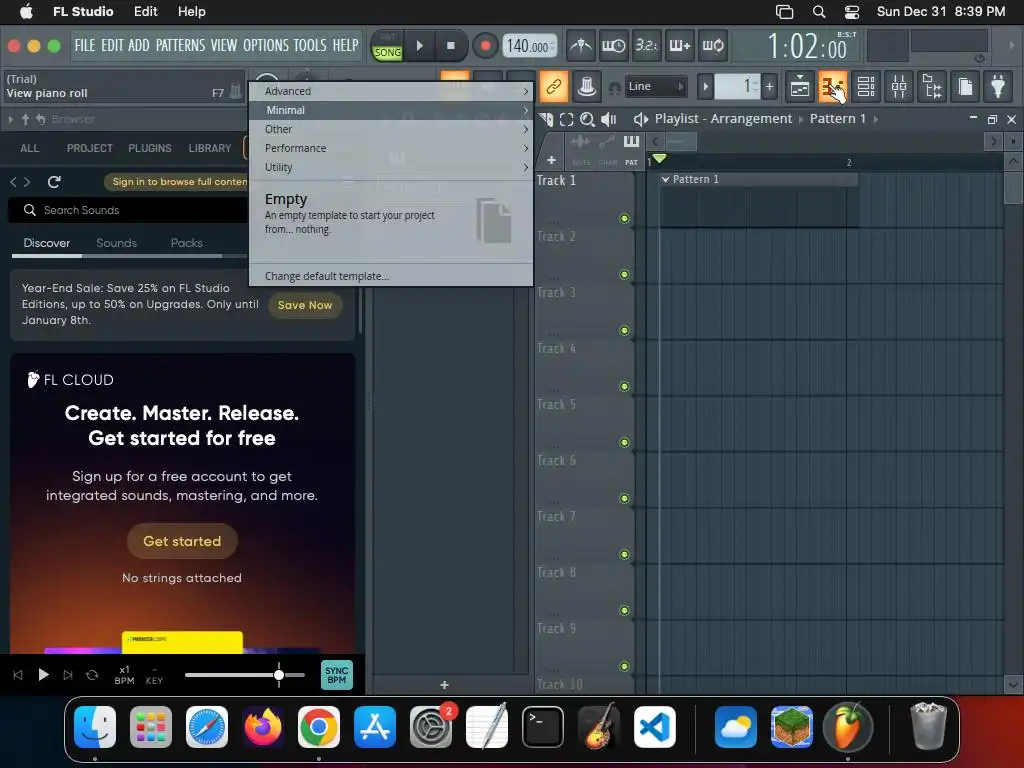
Task: Open the pattern selector arrow
Action: (x=705, y=86)
